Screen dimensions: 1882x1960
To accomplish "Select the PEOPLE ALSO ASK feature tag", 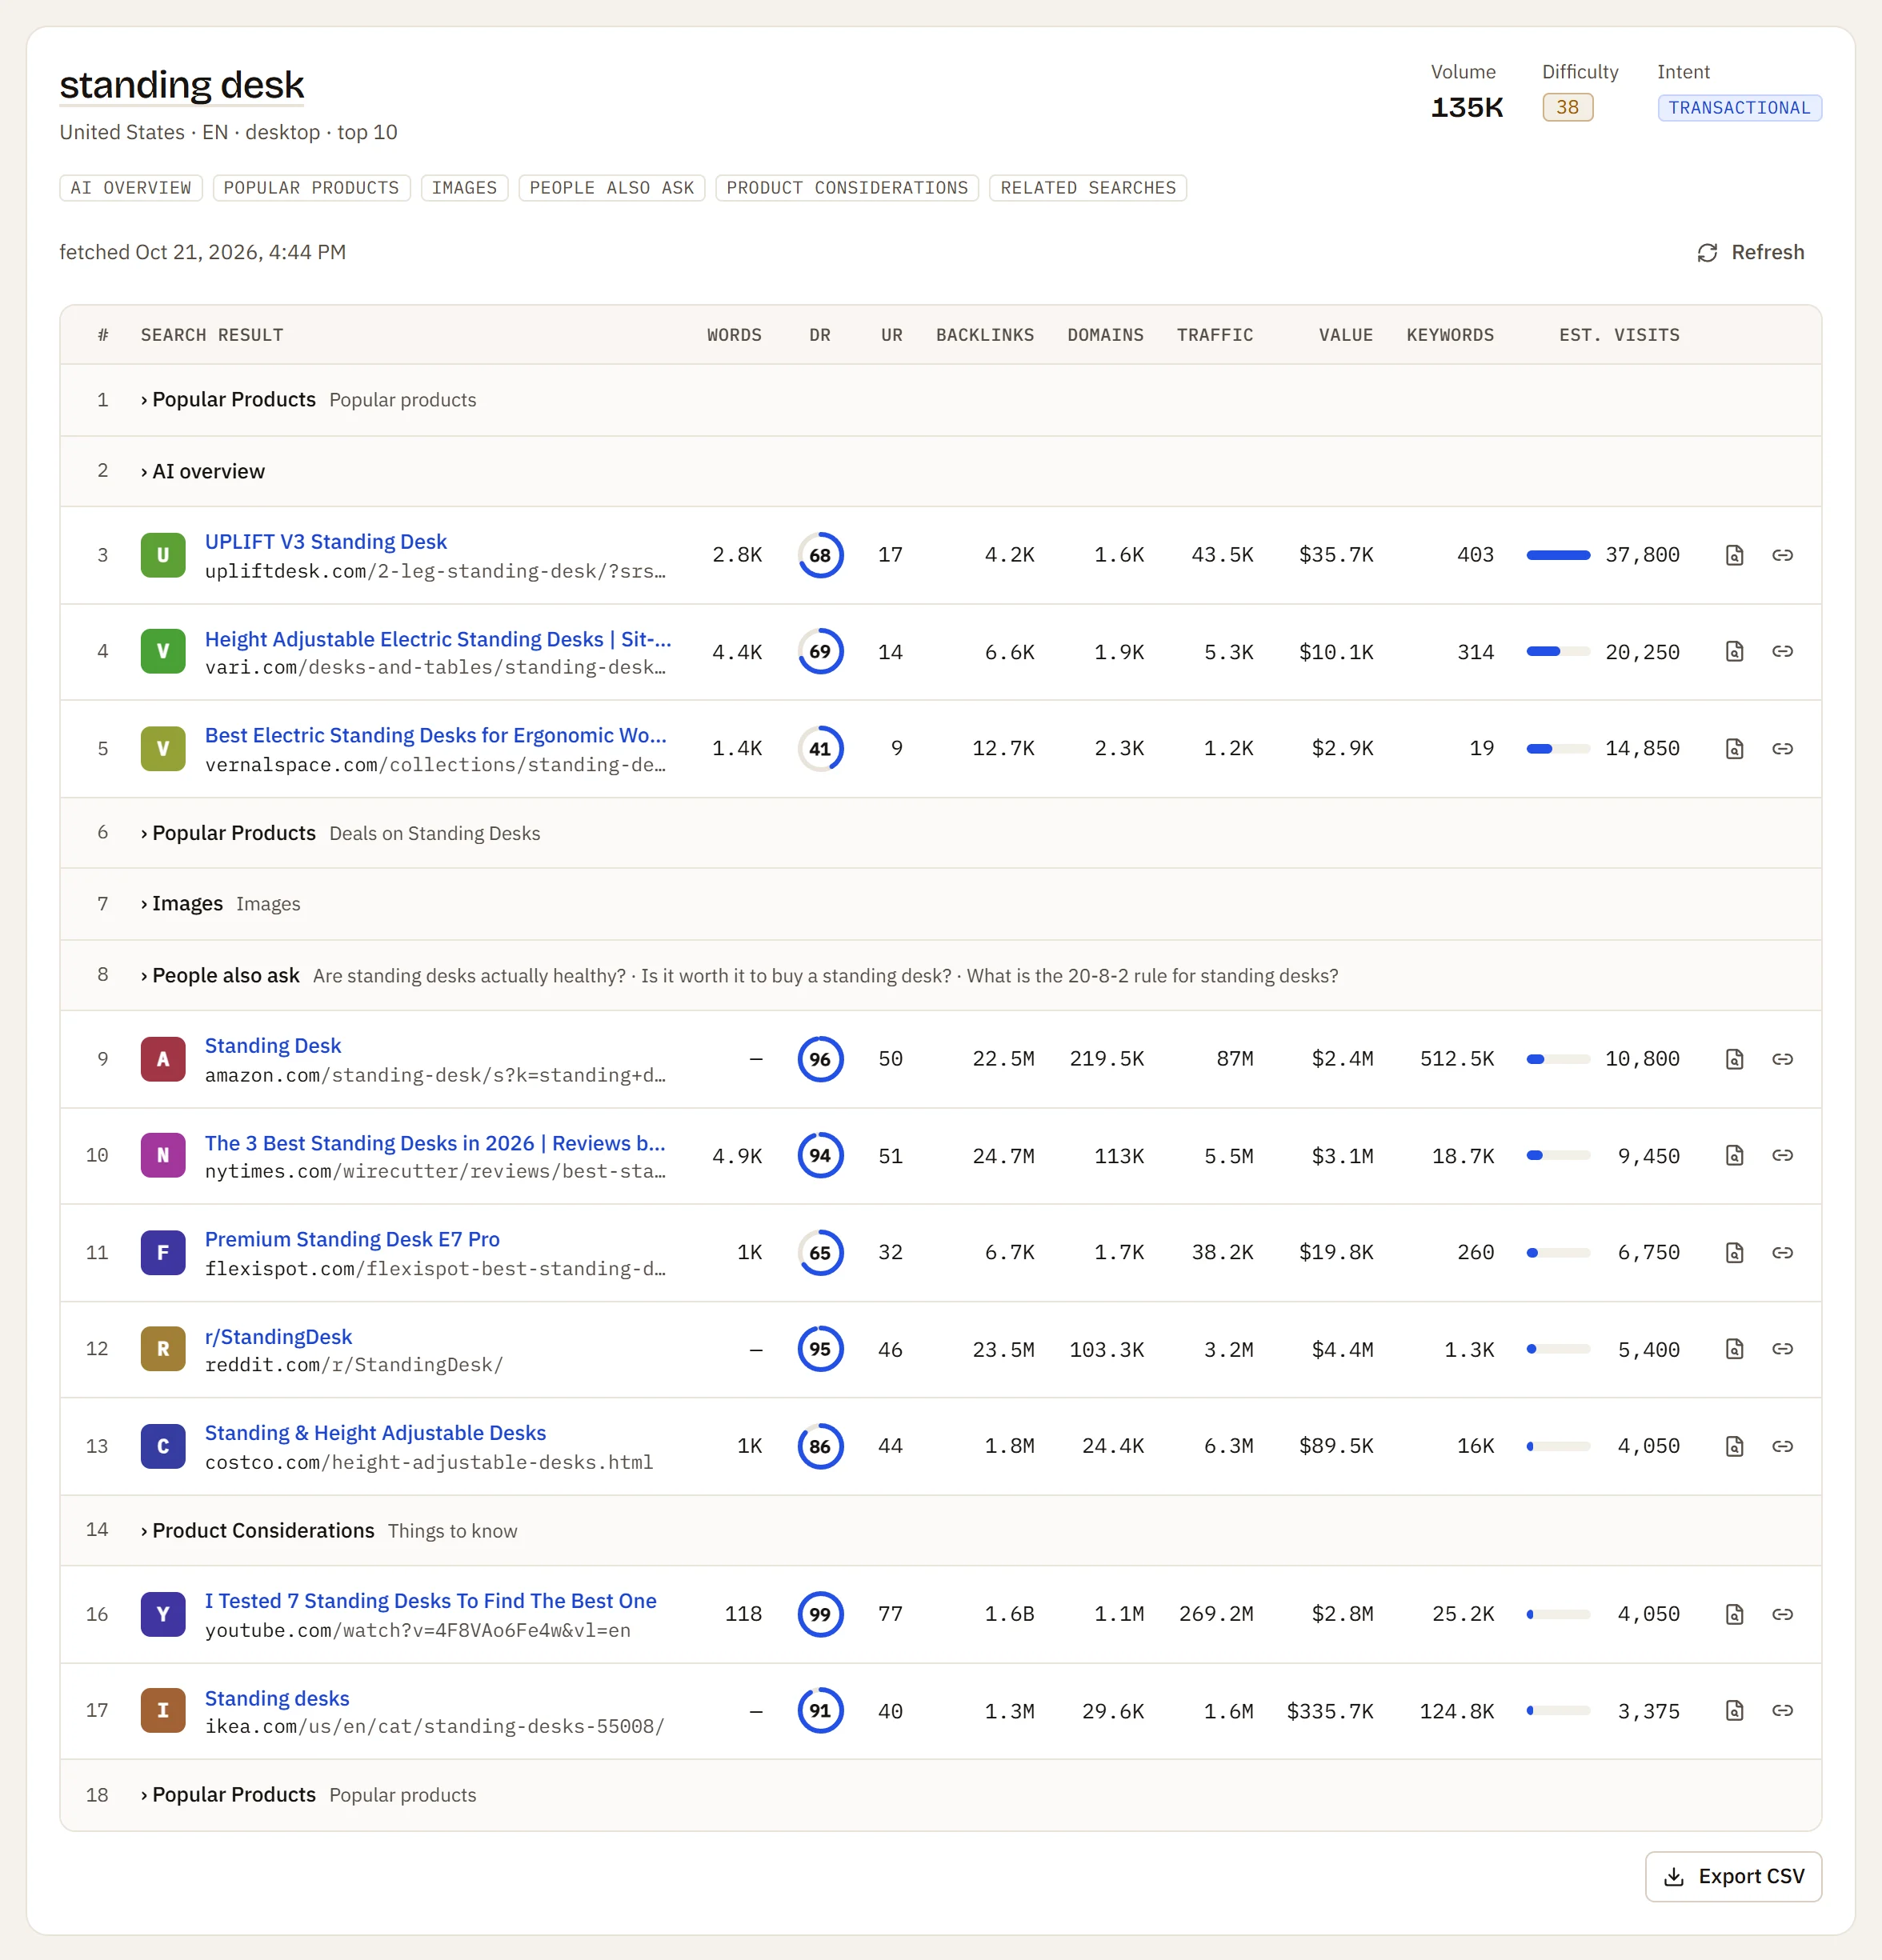I will pos(612,188).
